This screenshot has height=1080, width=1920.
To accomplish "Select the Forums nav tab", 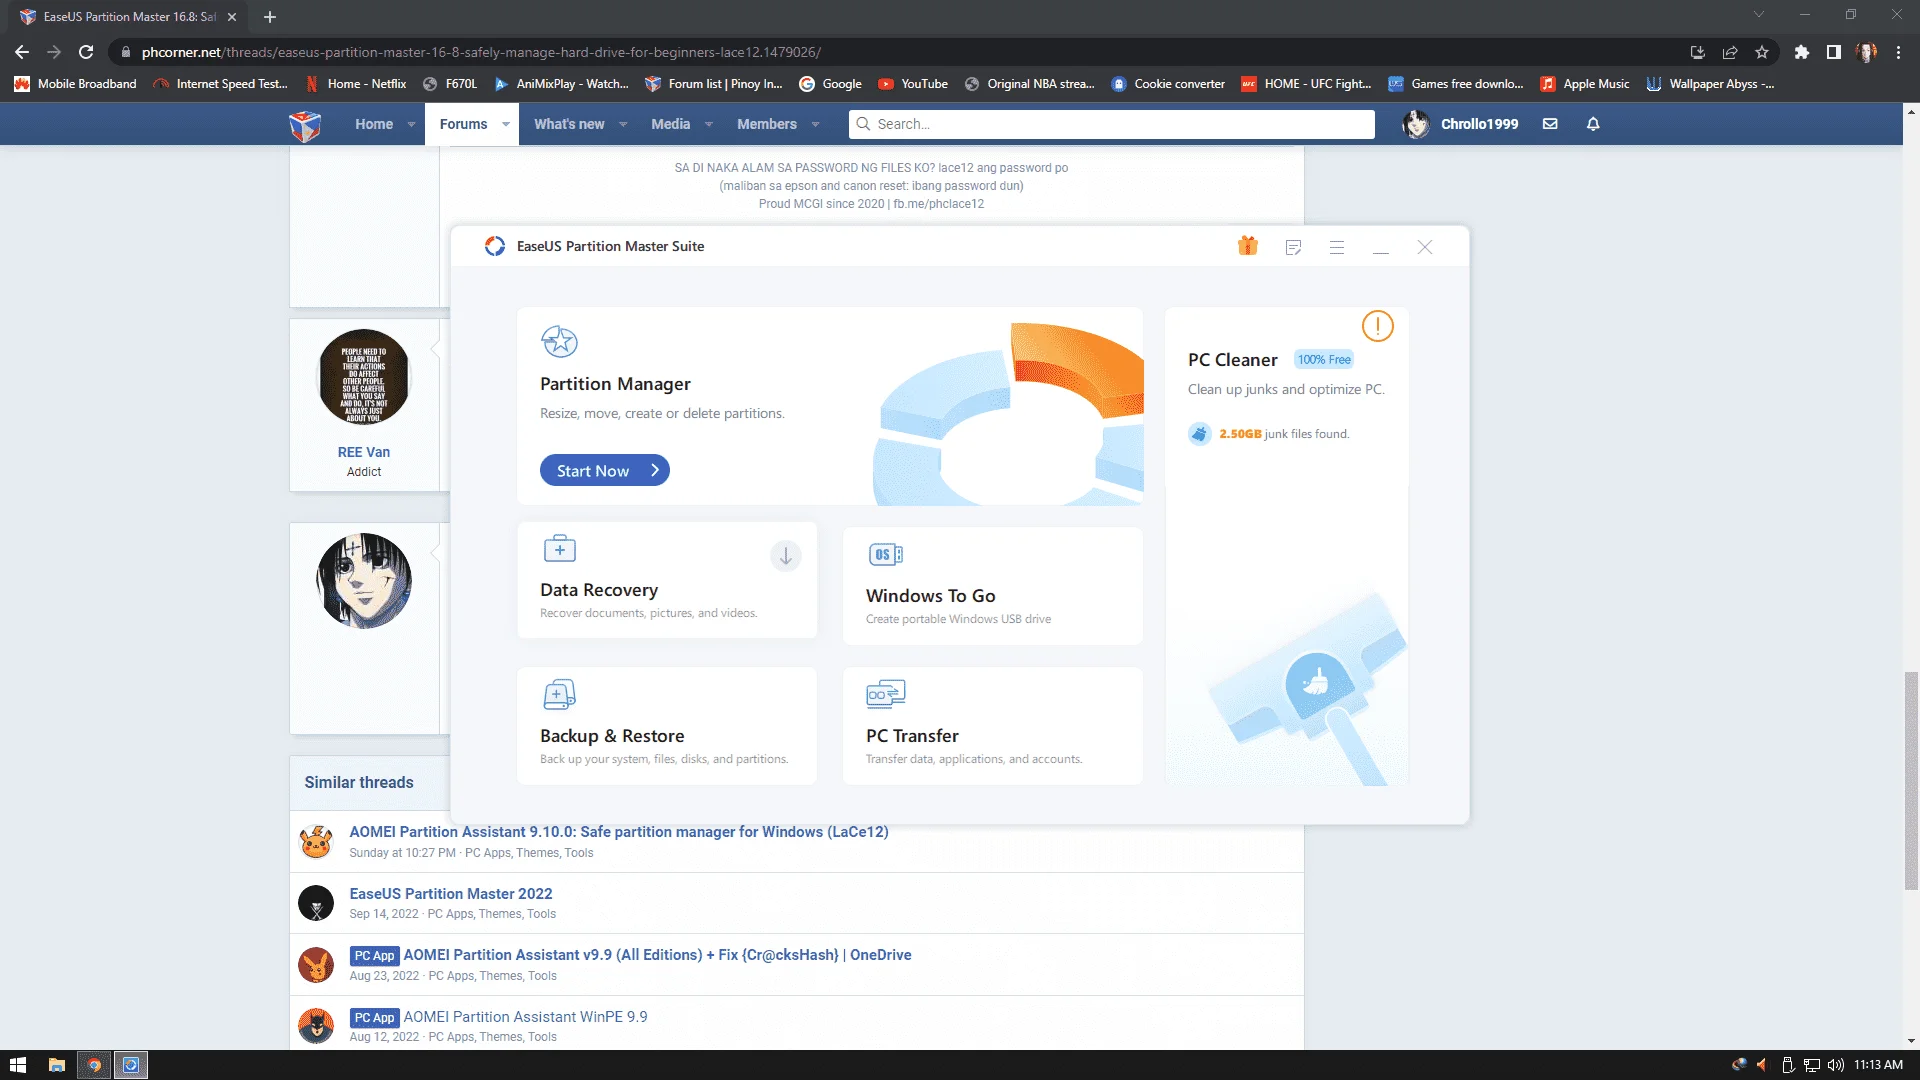I will tap(463, 124).
